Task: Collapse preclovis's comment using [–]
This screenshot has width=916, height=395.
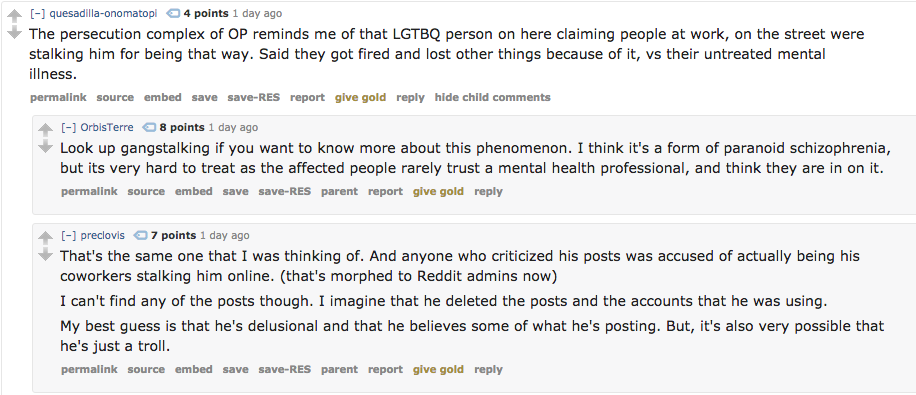Action: coord(68,235)
